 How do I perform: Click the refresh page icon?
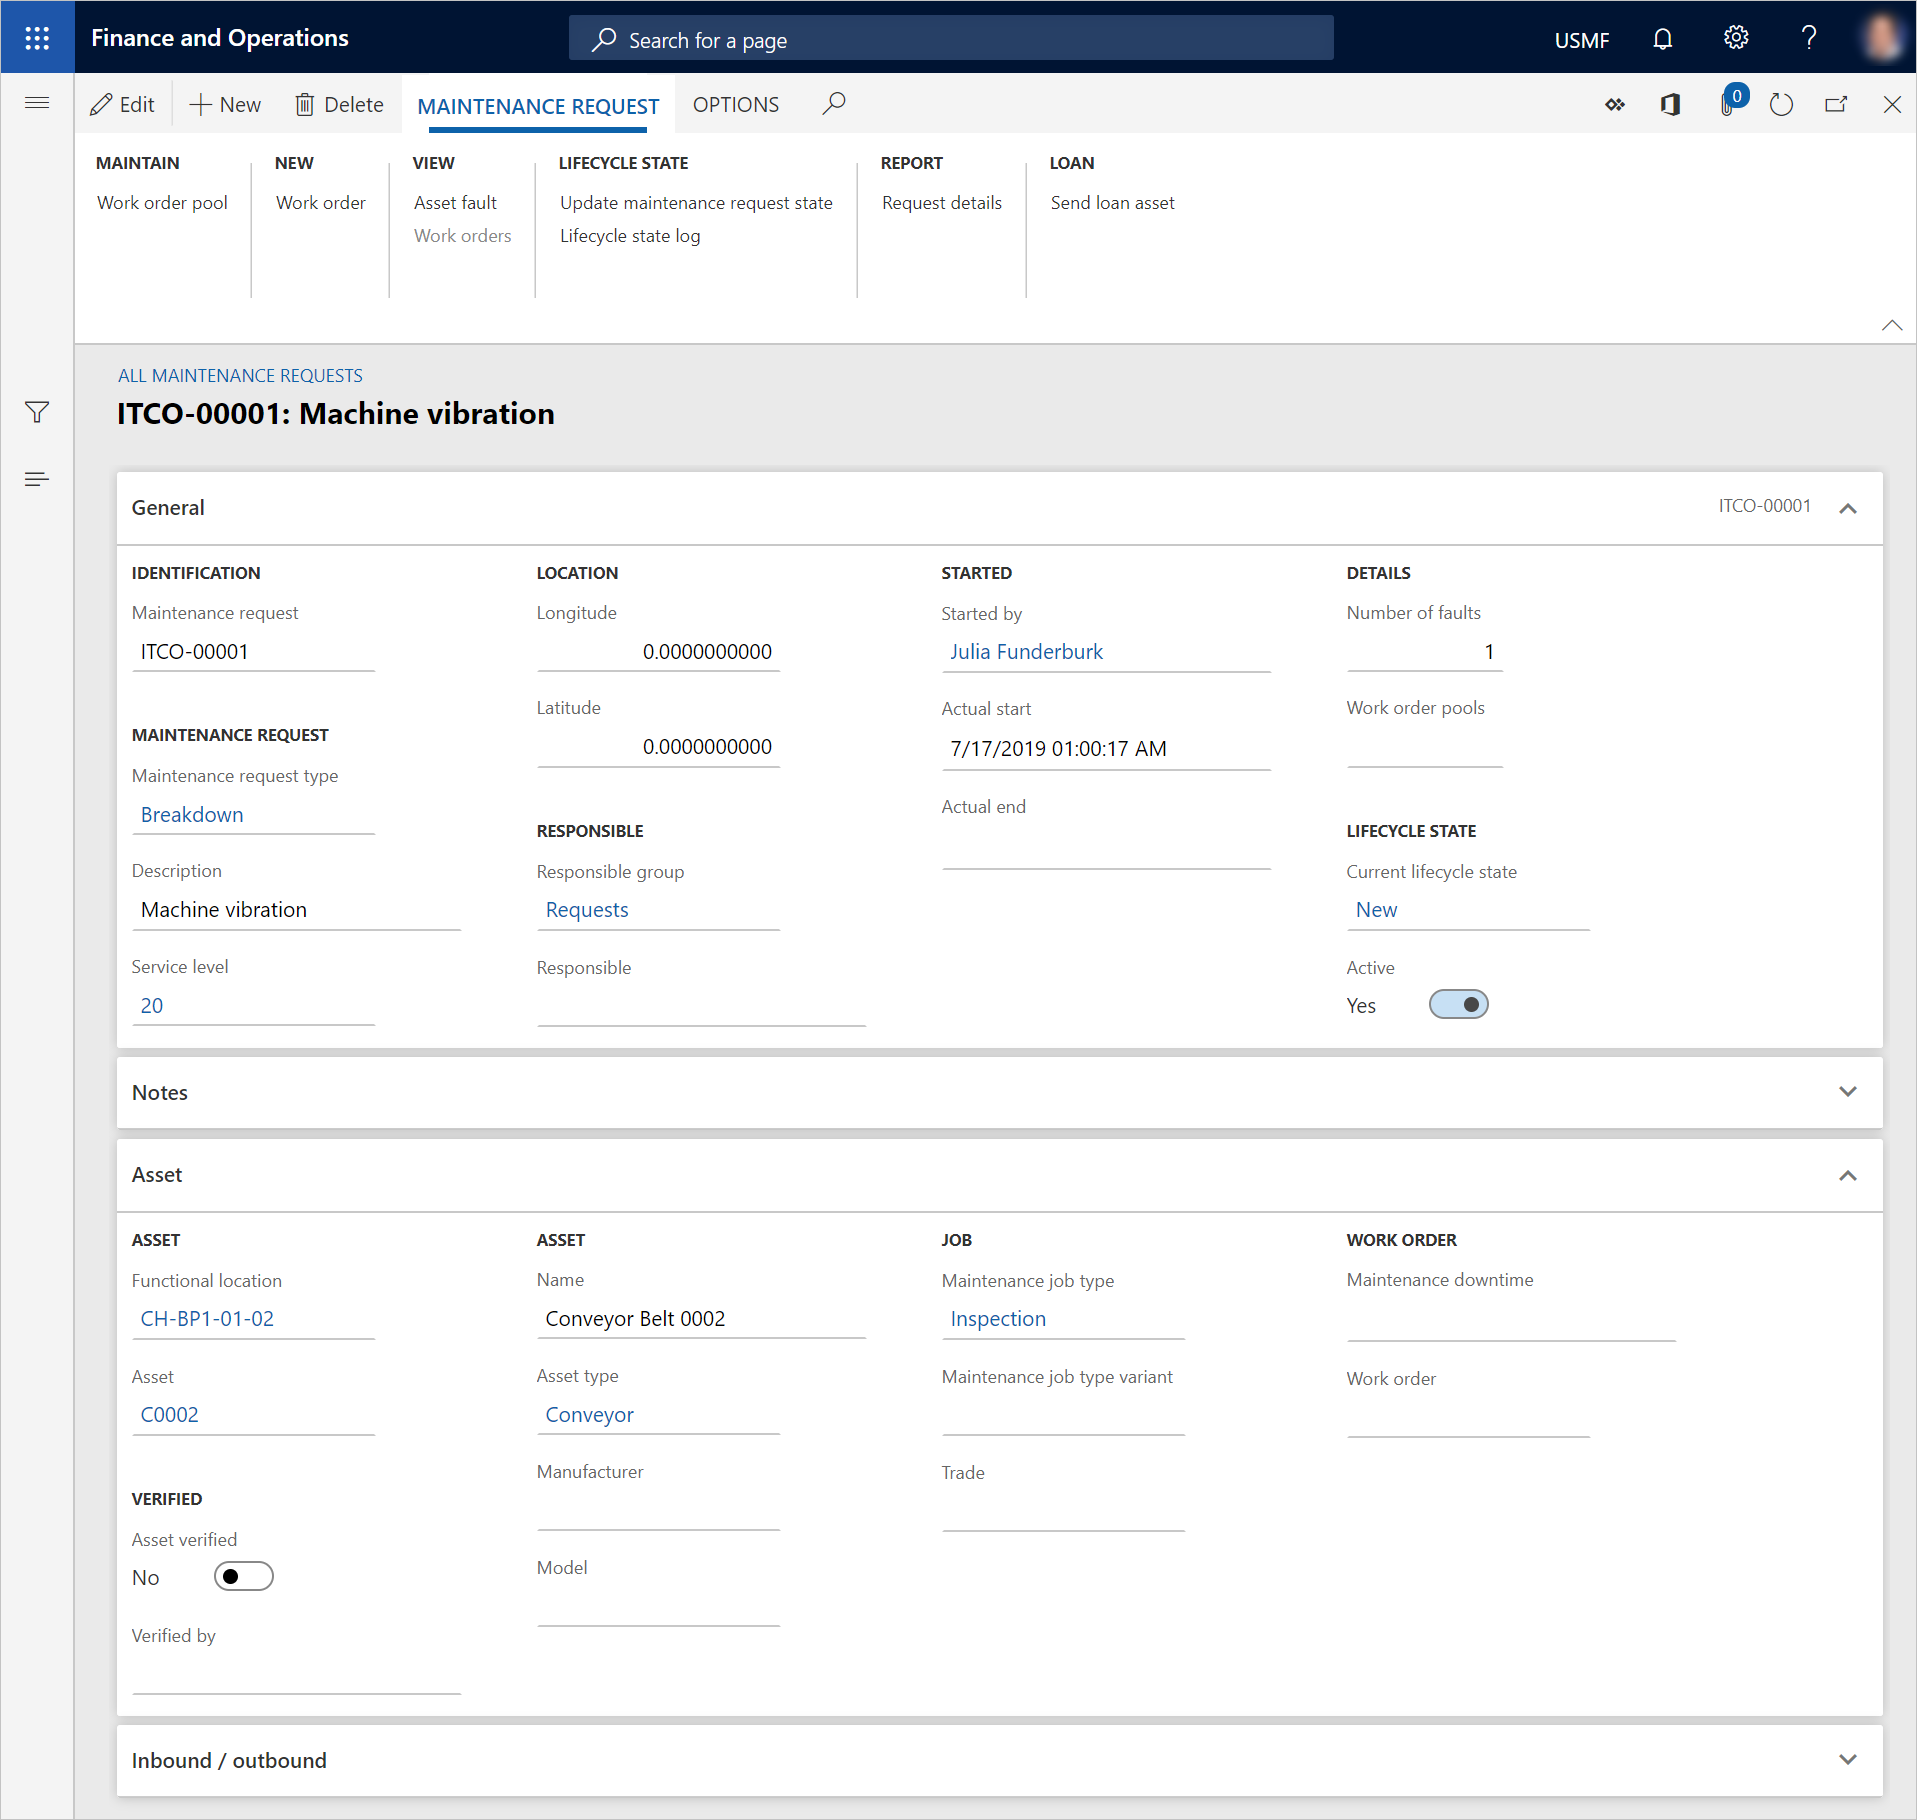[1781, 105]
